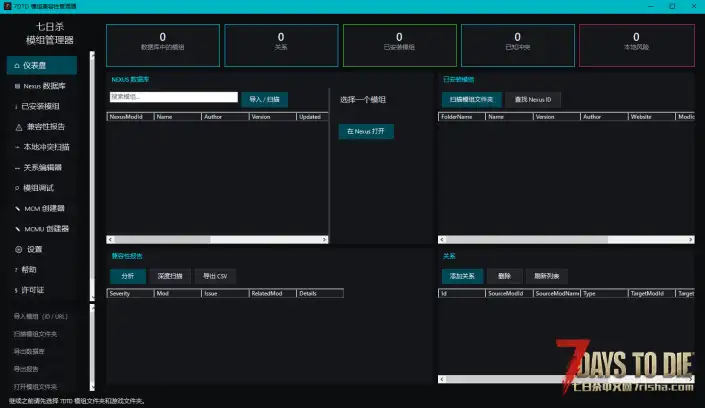Viewport: 705px width, 408px height.
Task: Click the FolderName column header
Action: click(x=462, y=117)
